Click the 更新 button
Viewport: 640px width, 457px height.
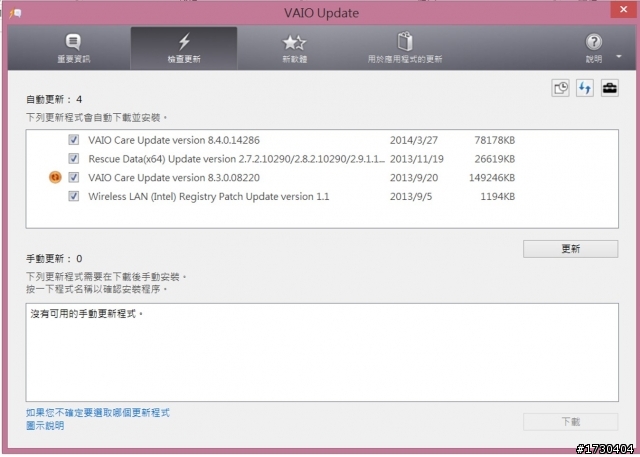point(570,249)
